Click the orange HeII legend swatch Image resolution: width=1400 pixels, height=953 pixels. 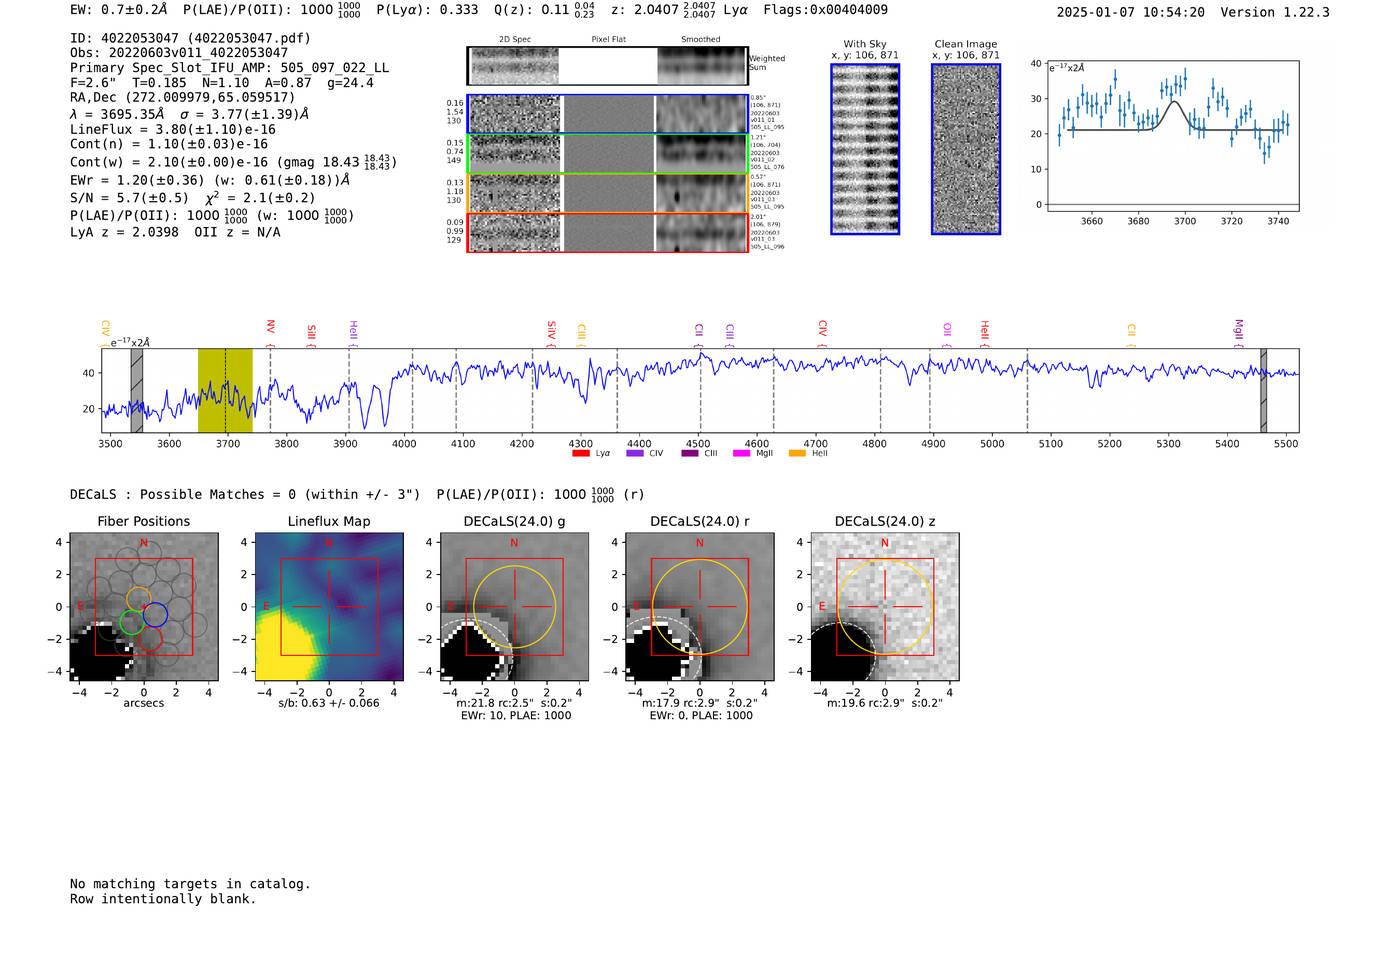click(x=797, y=454)
